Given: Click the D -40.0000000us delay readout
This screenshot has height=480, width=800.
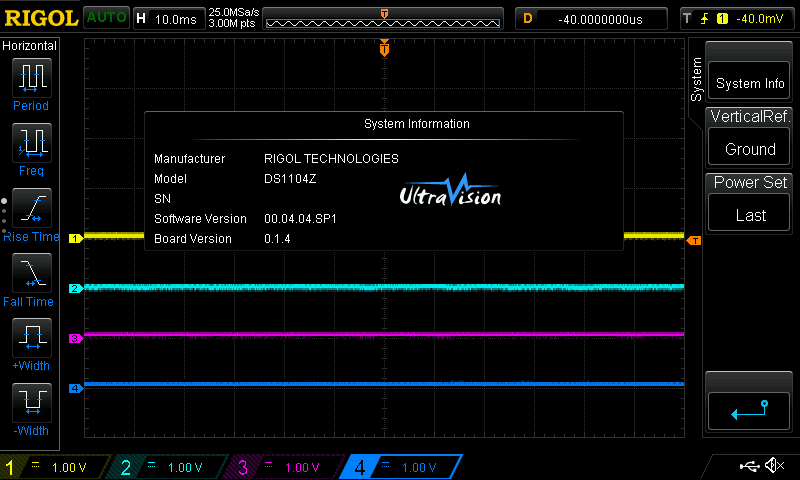Looking at the screenshot, I should 591,19.
